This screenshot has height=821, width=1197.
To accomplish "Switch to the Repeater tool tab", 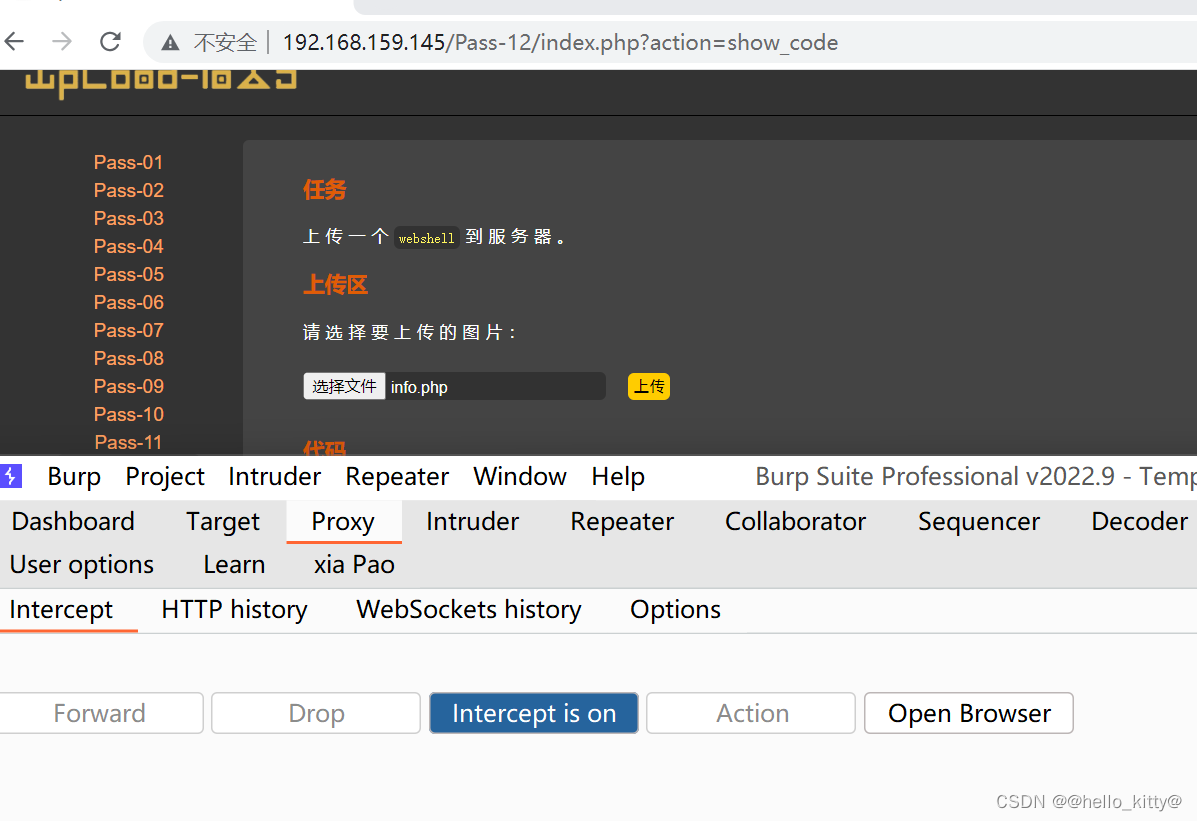I will 622,522.
